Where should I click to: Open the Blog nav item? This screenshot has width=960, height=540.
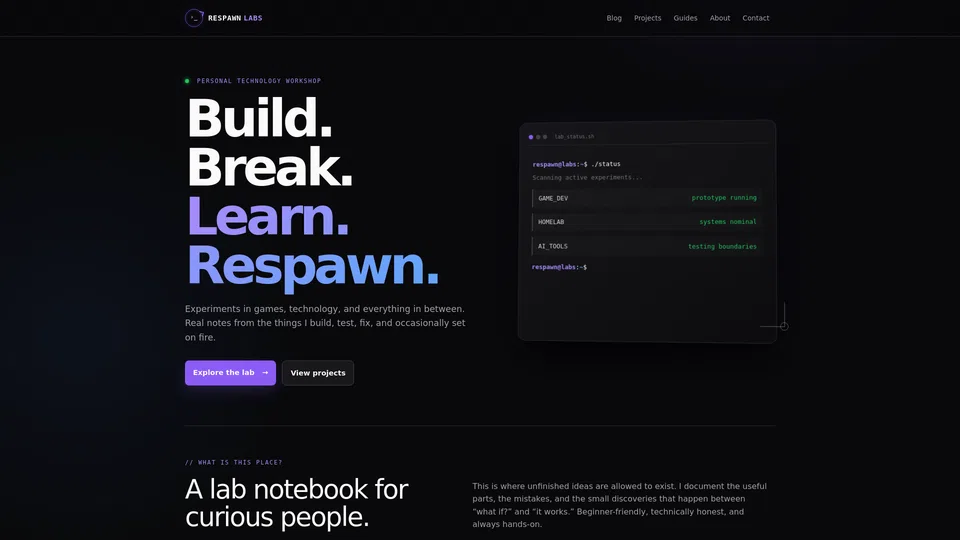click(614, 18)
